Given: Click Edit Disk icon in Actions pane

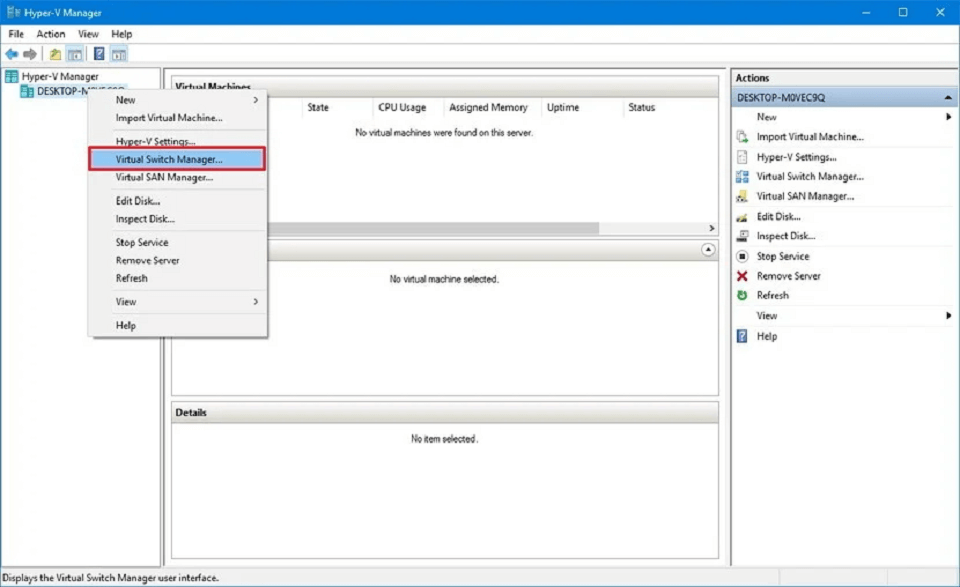Looking at the screenshot, I should 742,217.
